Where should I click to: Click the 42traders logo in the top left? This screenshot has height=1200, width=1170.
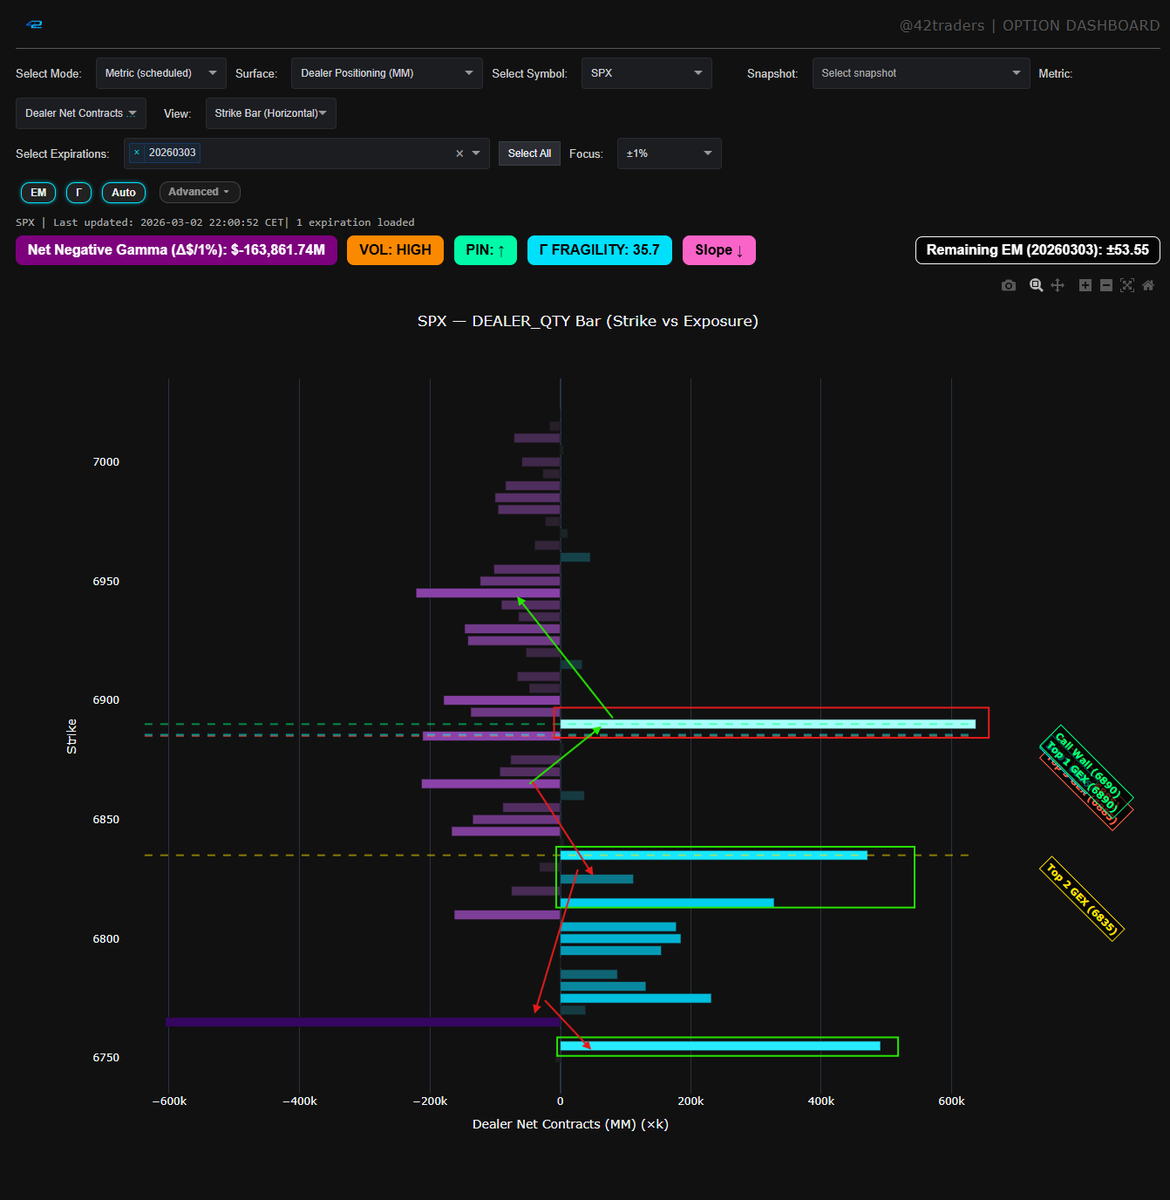point(33,24)
